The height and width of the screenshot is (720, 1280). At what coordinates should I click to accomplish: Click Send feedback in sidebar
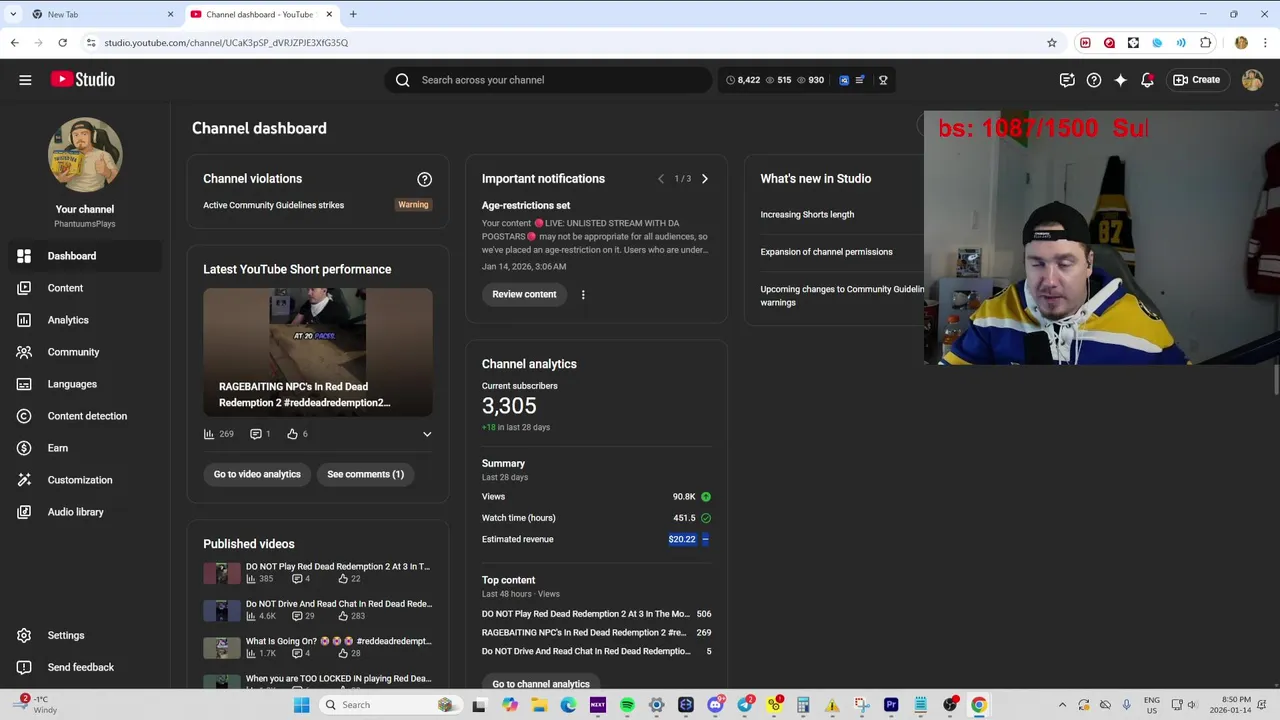tap(85, 667)
